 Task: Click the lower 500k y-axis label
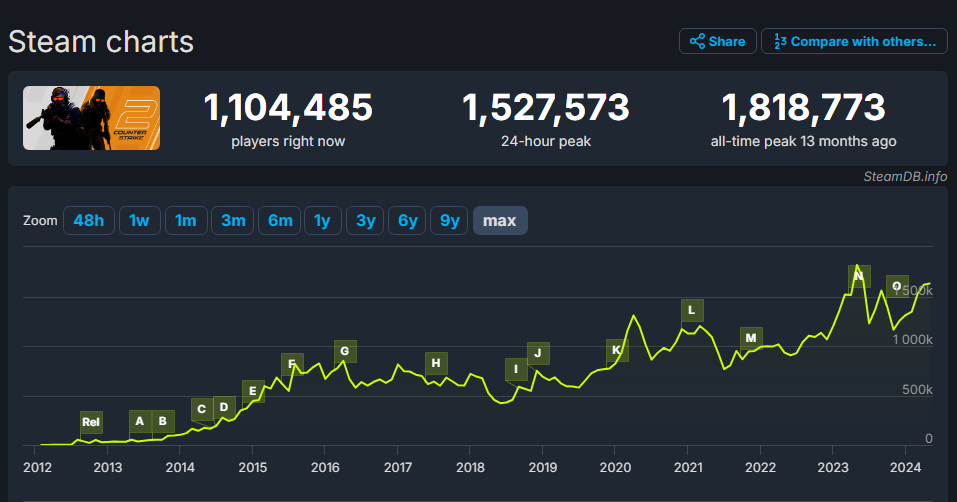pos(917,390)
